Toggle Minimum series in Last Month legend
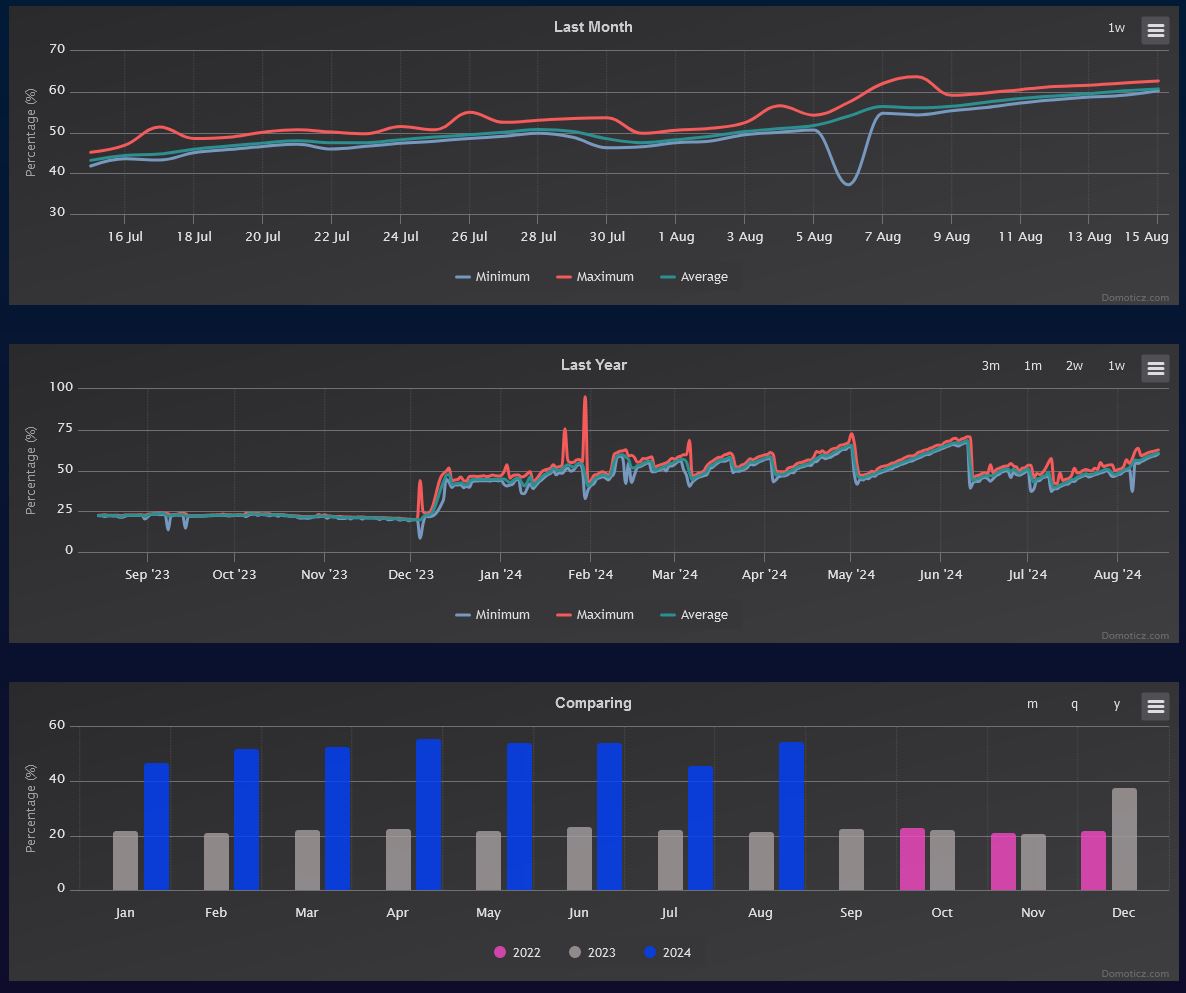Image resolution: width=1186 pixels, height=993 pixels. coord(492,277)
